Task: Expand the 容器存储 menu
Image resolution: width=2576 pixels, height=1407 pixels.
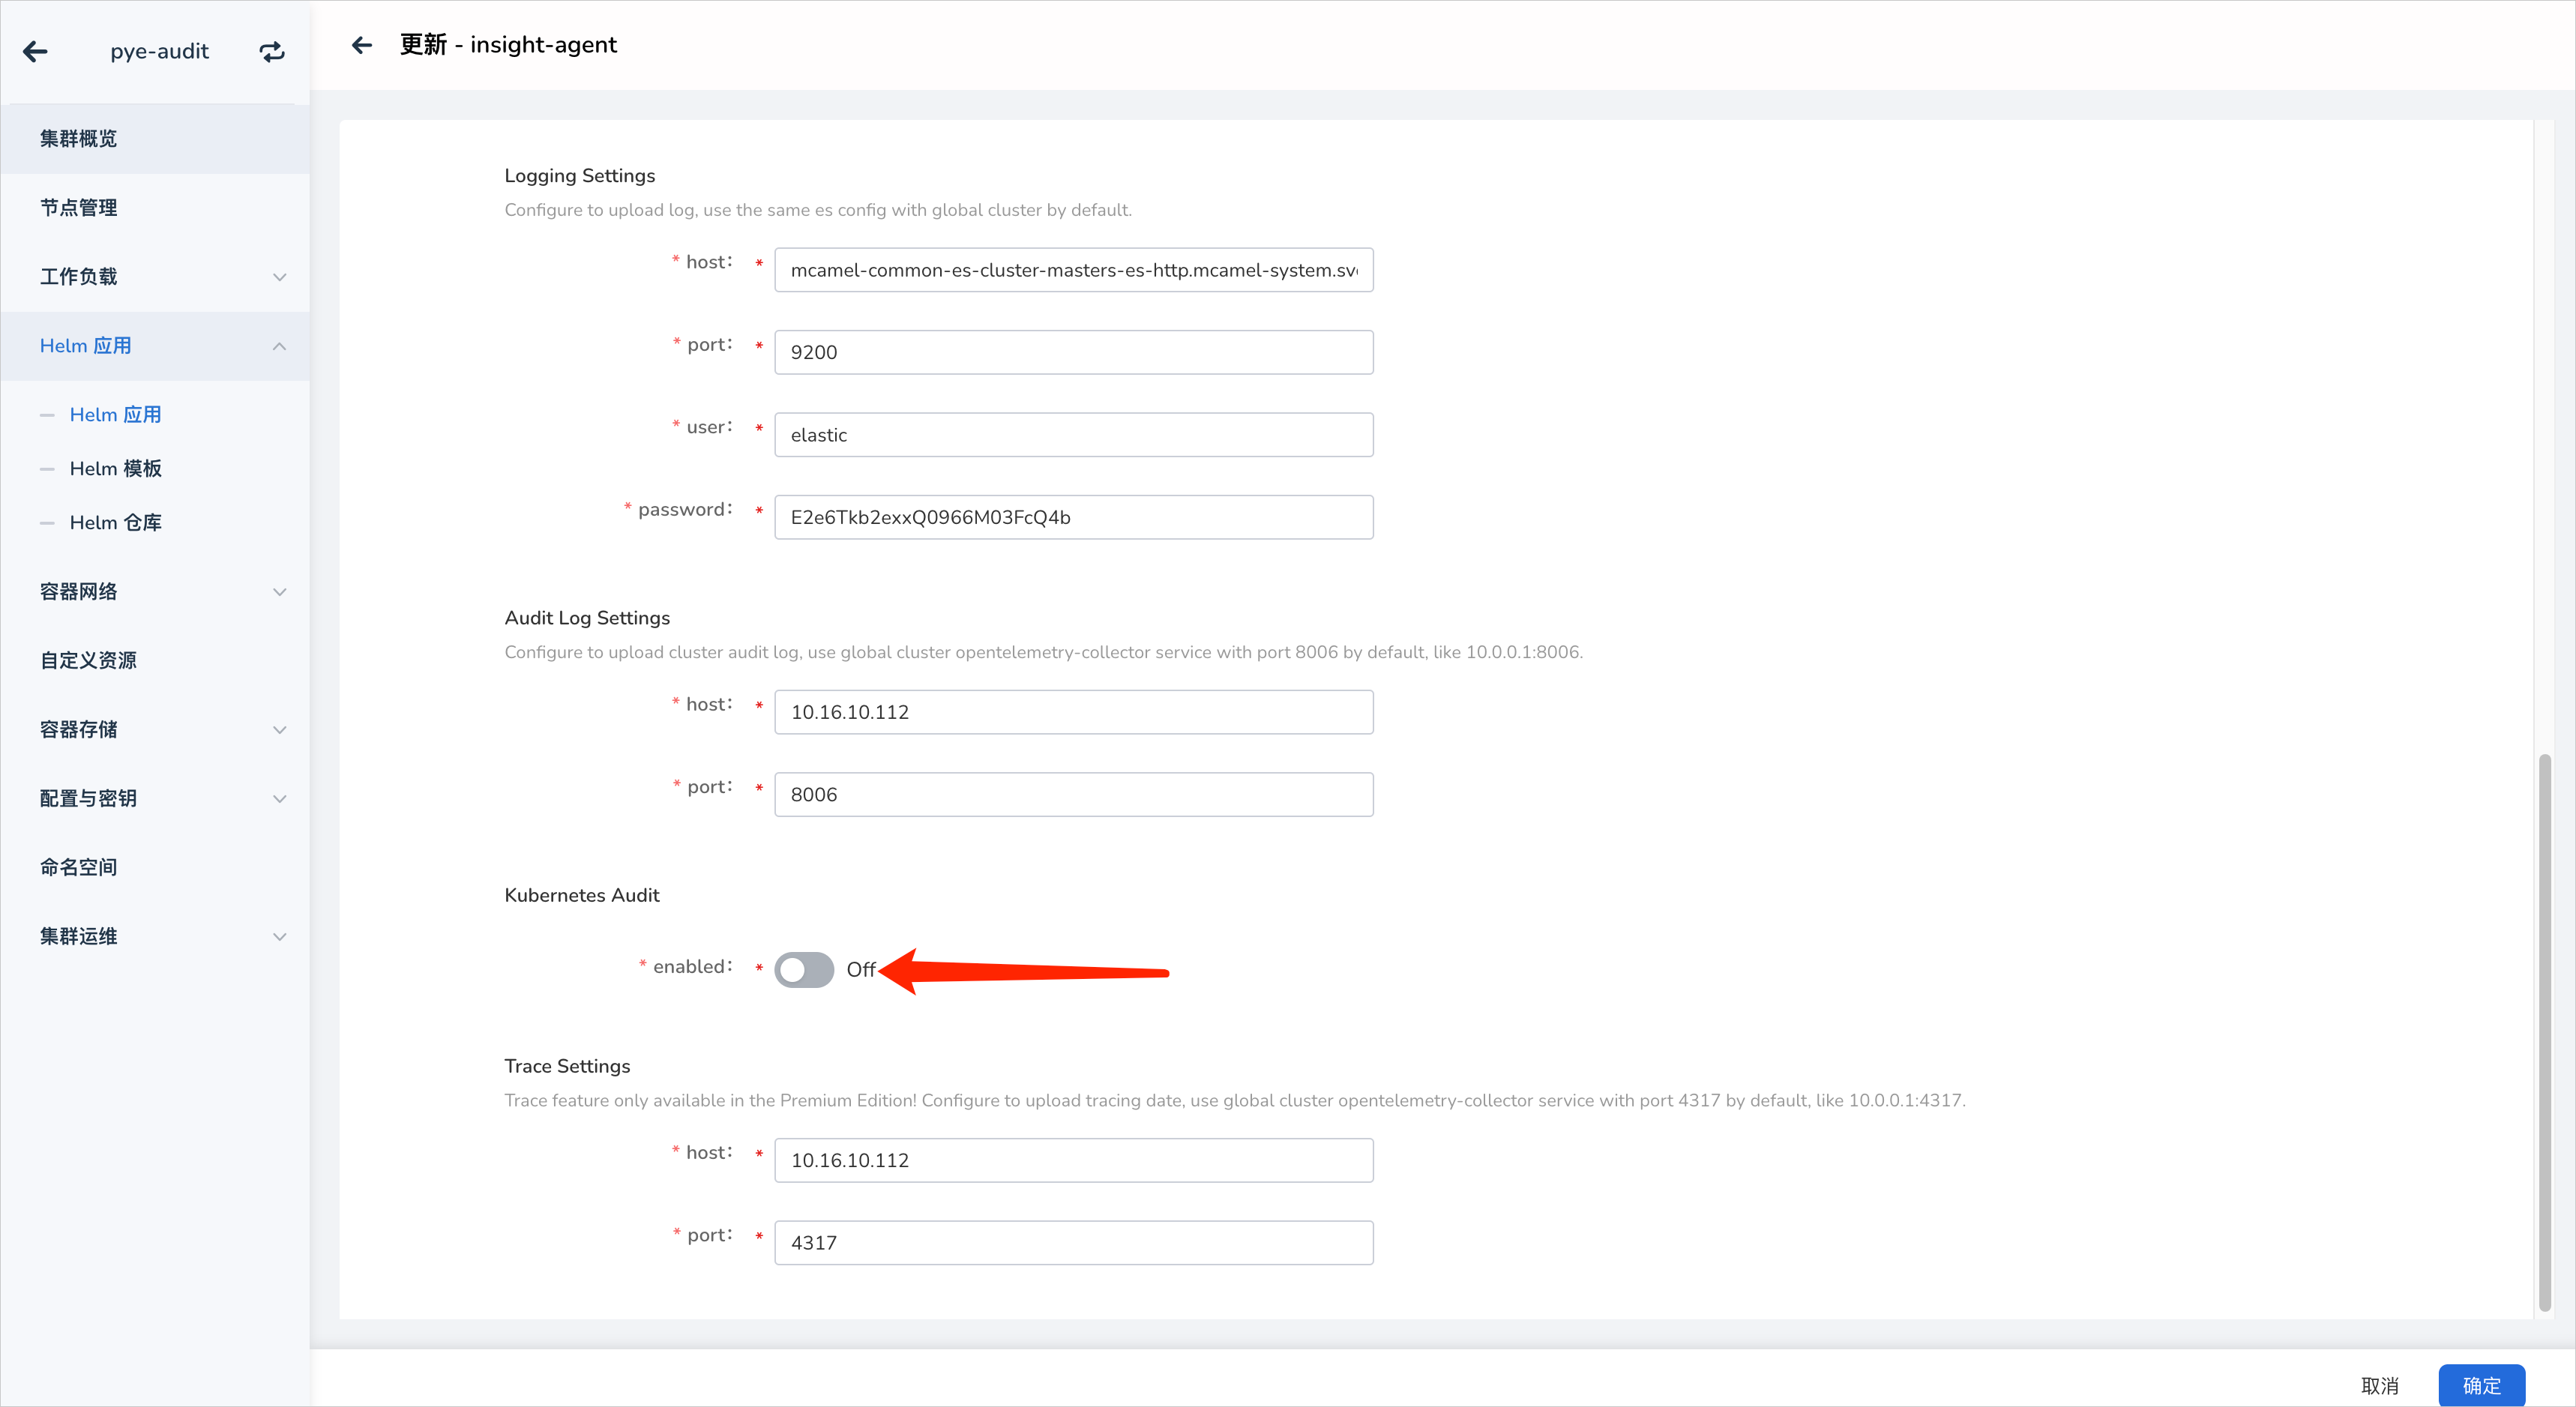Action: 155,730
